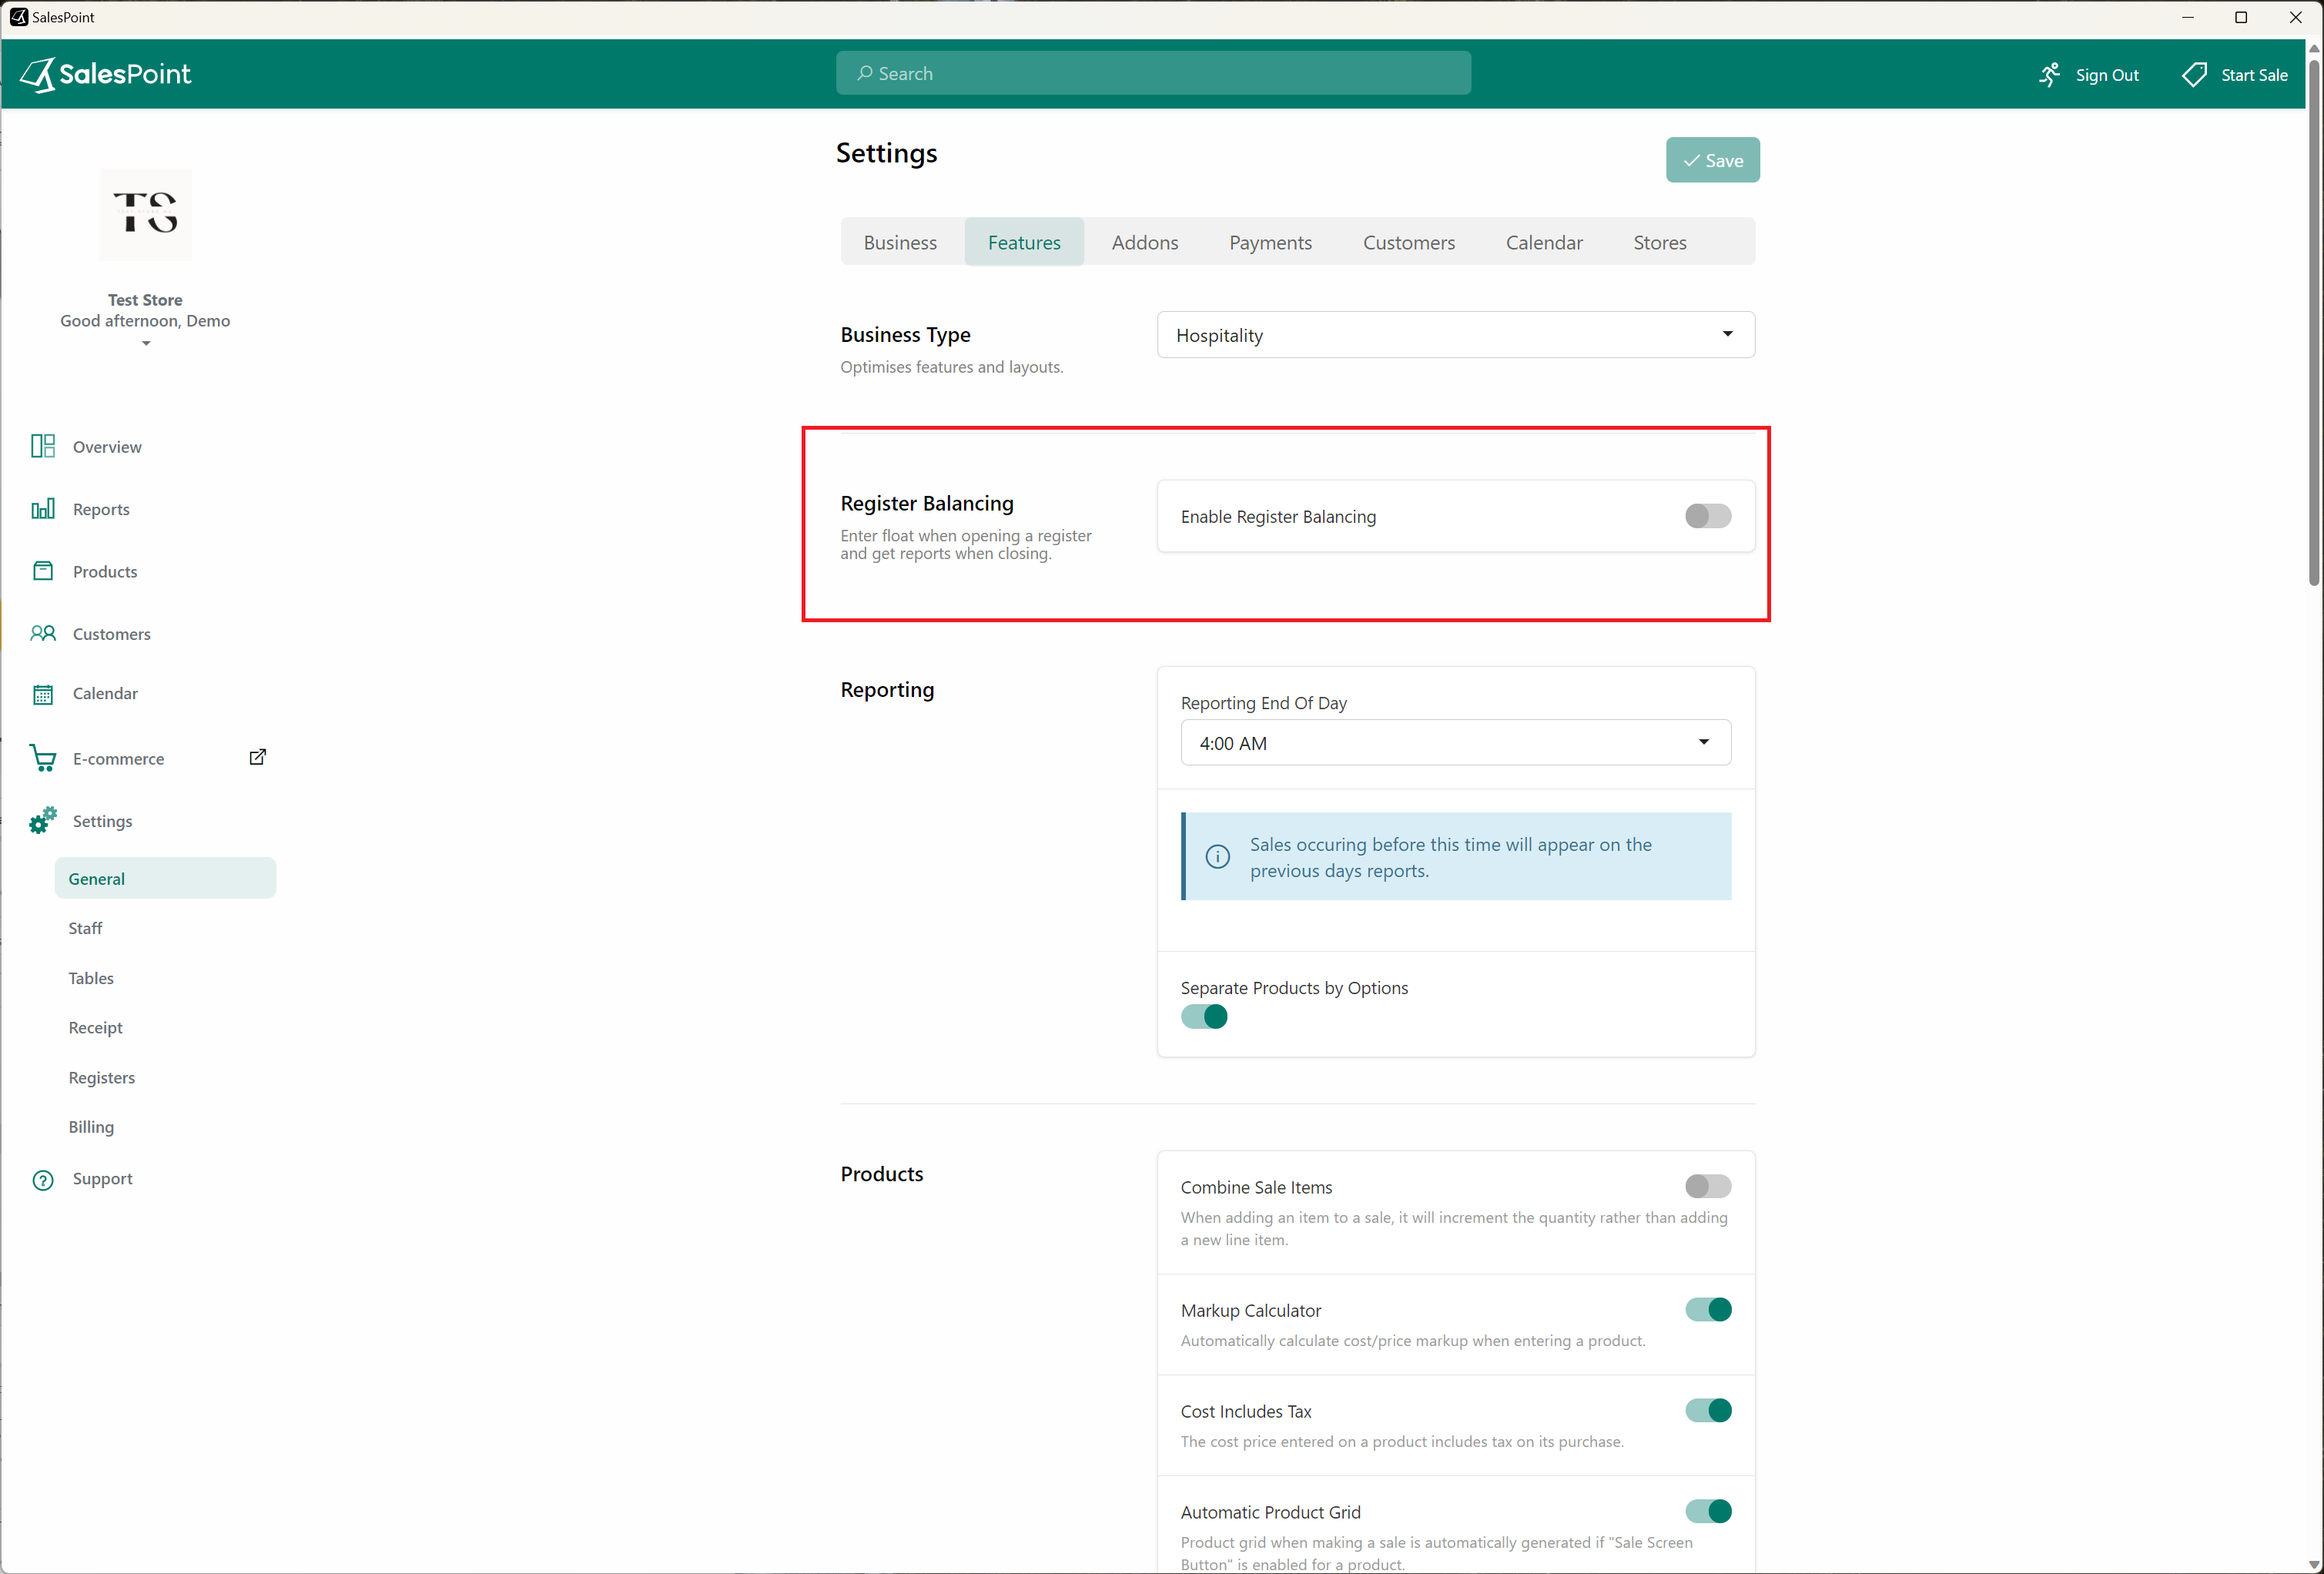Image resolution: width=2324 pixels, height=1574 pixels.
Task: Open the Customers section
Action: pos(111,633)
